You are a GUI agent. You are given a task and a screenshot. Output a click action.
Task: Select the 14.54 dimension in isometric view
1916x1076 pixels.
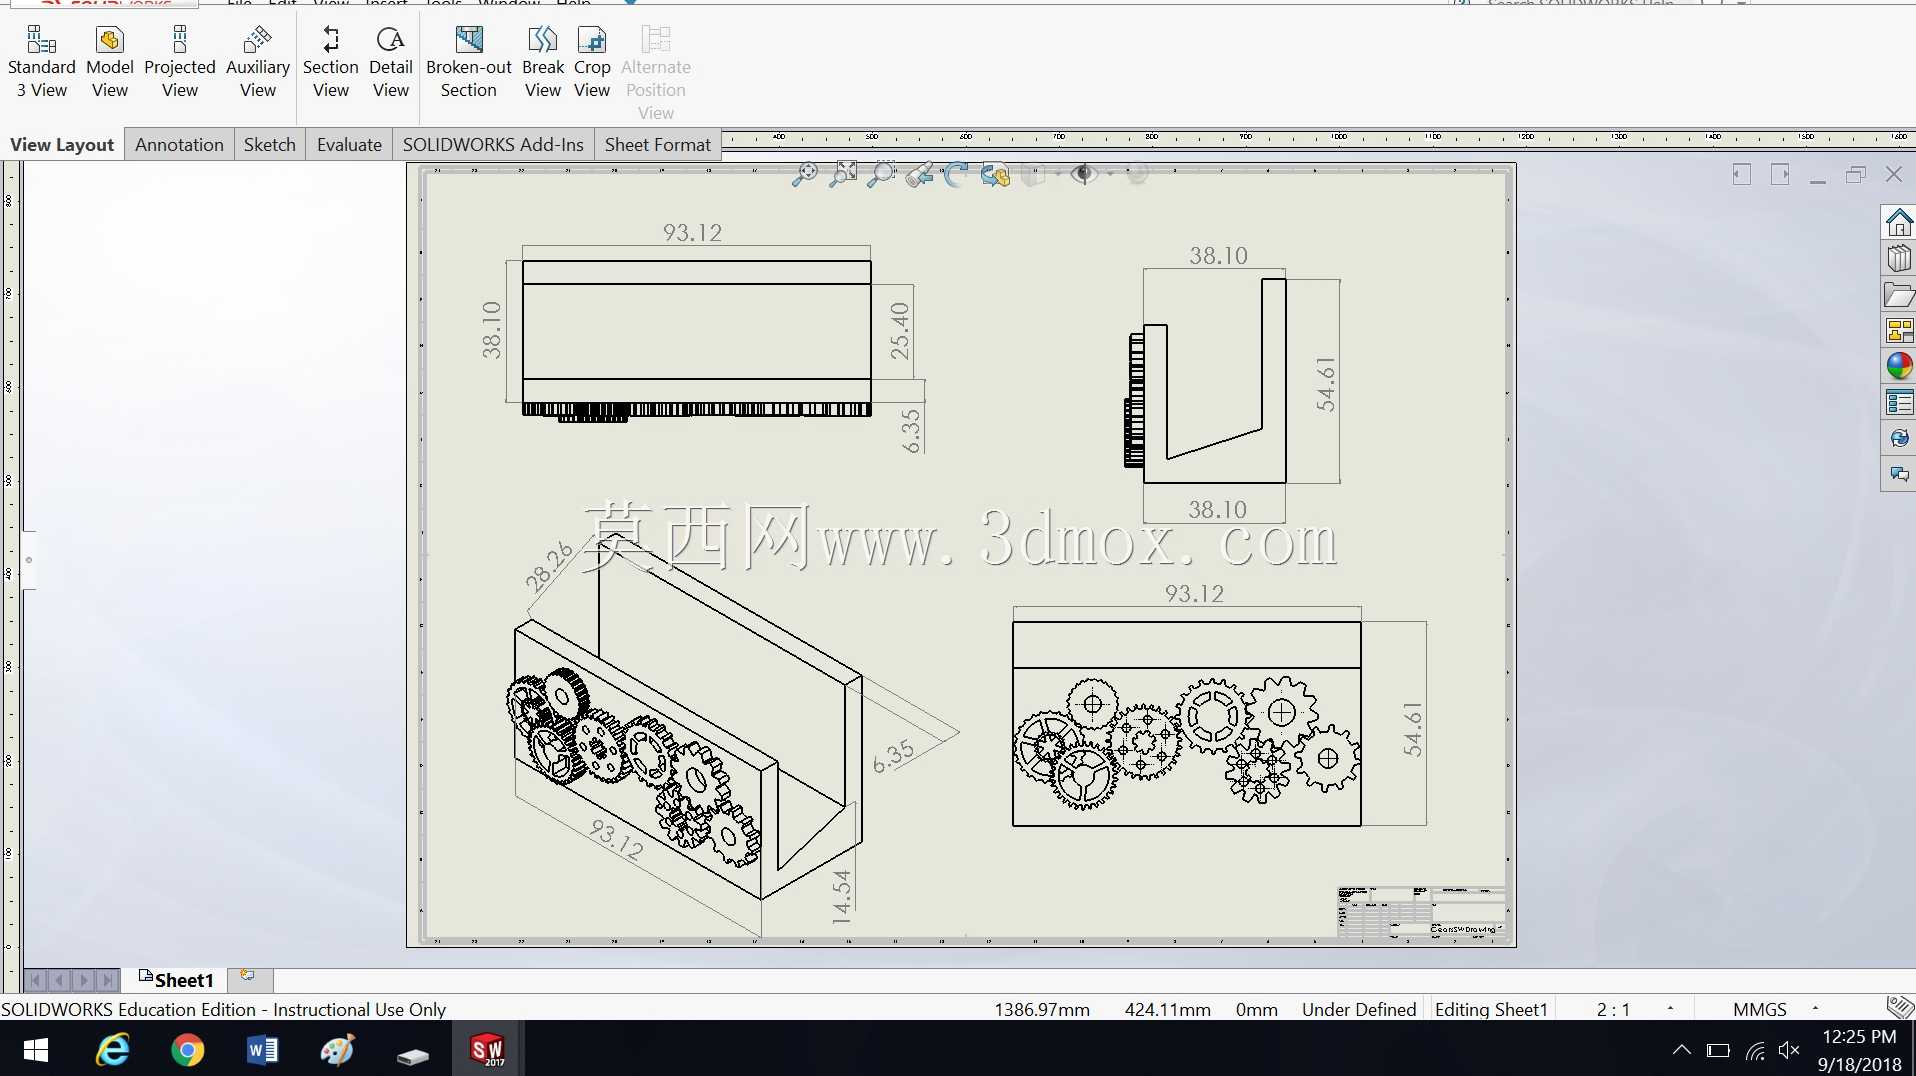(x=841, y=896)
